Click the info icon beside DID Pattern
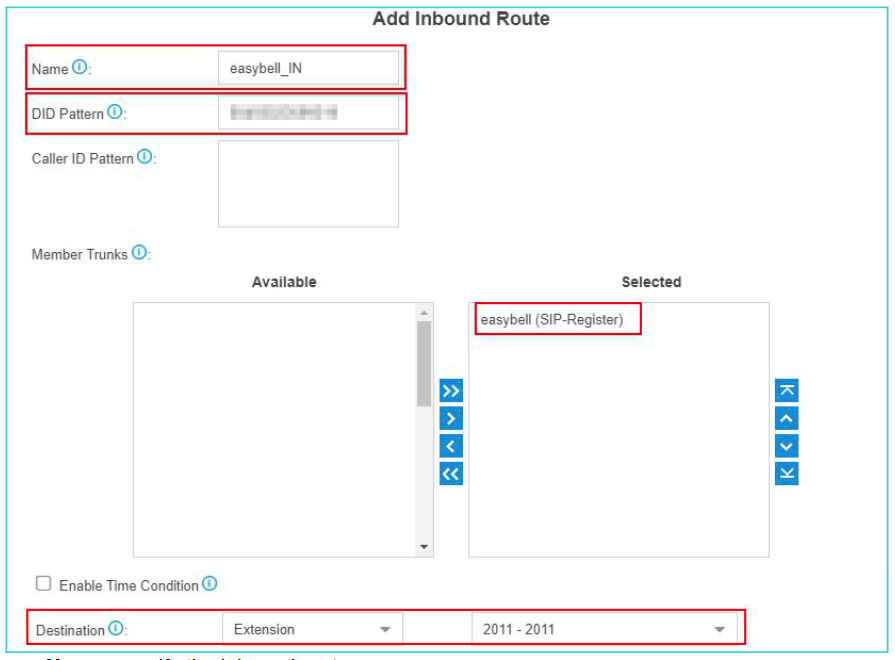The image size is (895, 660). tap(115, 113)
